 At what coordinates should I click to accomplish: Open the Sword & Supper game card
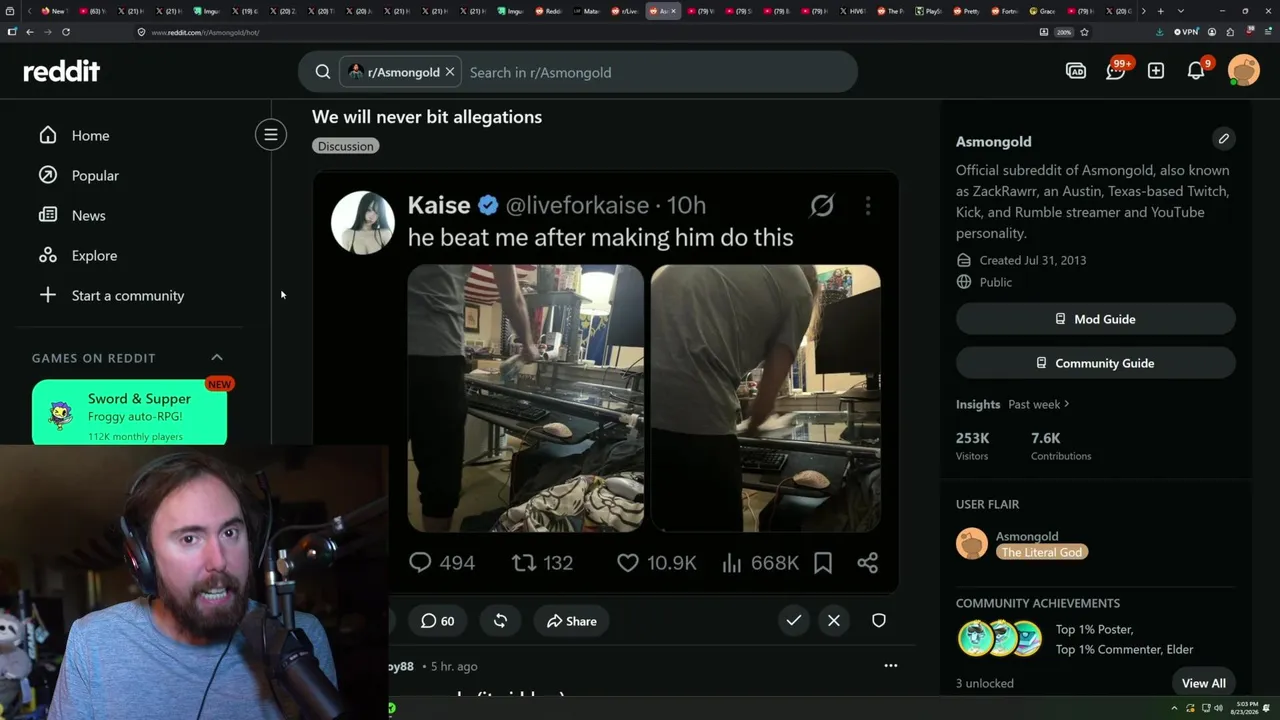click(x=130, y=412)
